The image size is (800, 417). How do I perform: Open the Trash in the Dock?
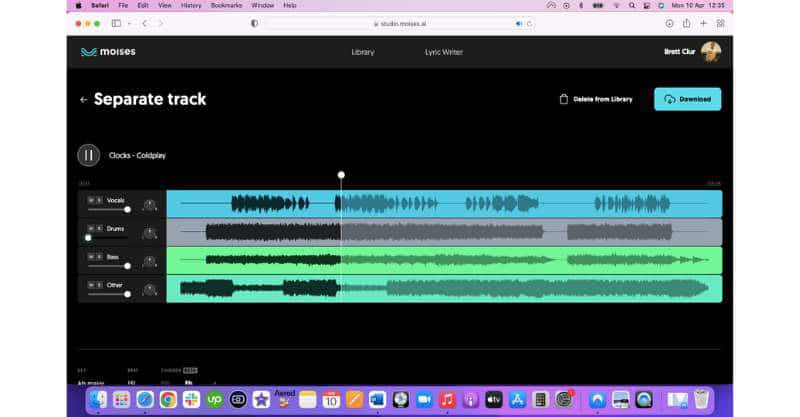[x=702, y=399]
